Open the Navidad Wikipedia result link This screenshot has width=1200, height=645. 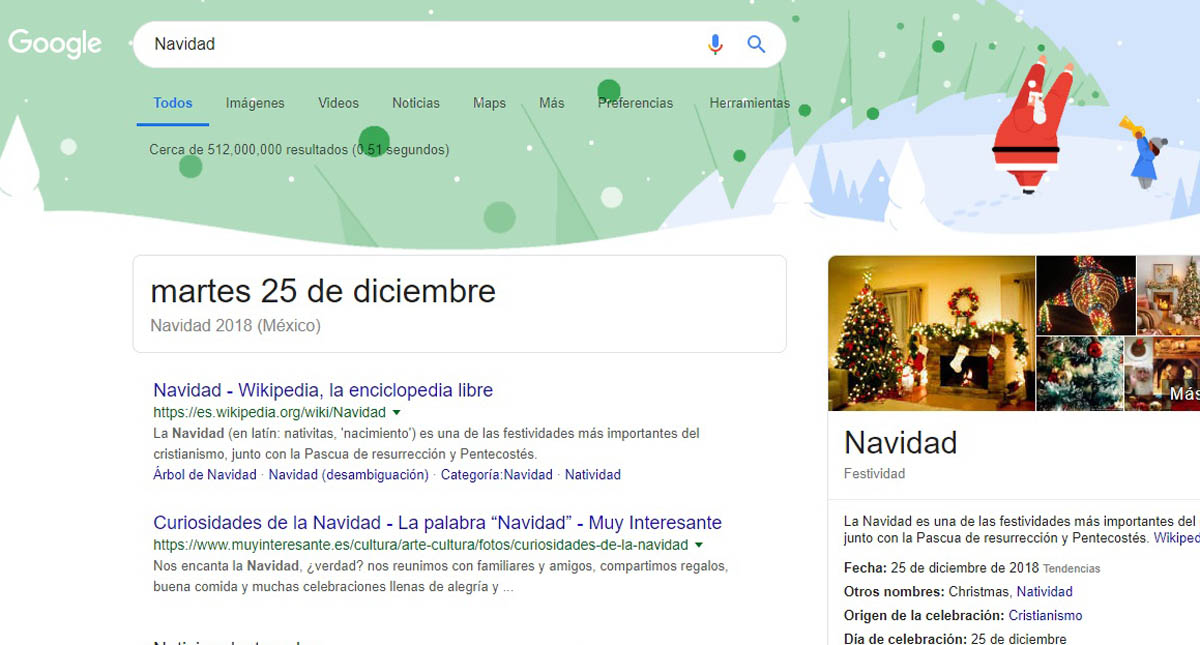coord(322,390)
